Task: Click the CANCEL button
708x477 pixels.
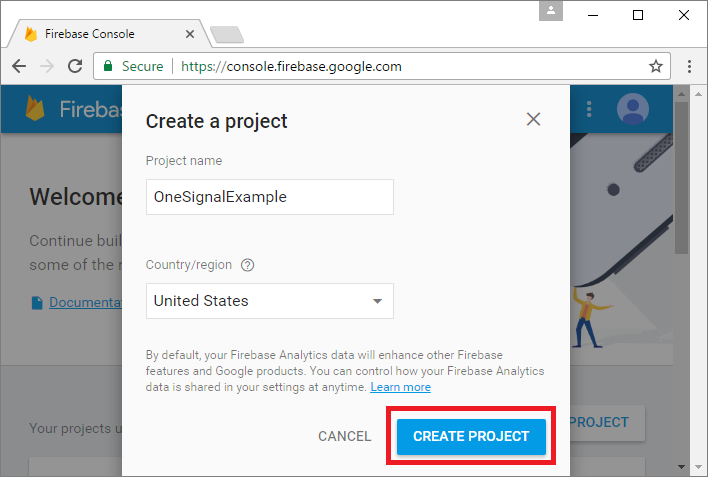Action: pyautogui.click(x=345, y=436)
